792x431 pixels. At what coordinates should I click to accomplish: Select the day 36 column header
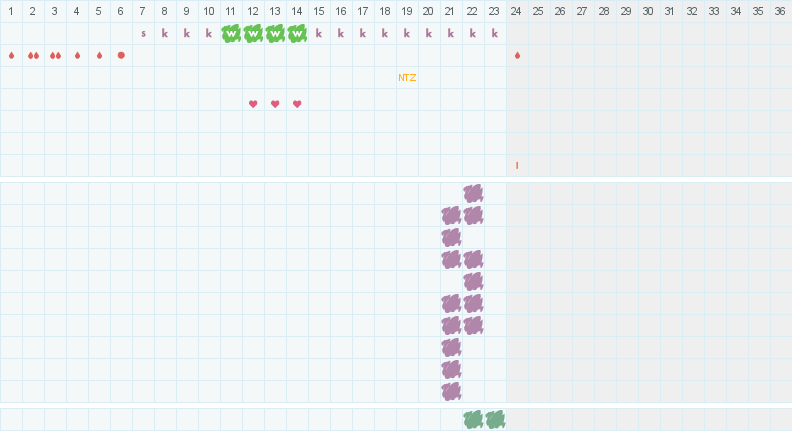coord(780,11)
